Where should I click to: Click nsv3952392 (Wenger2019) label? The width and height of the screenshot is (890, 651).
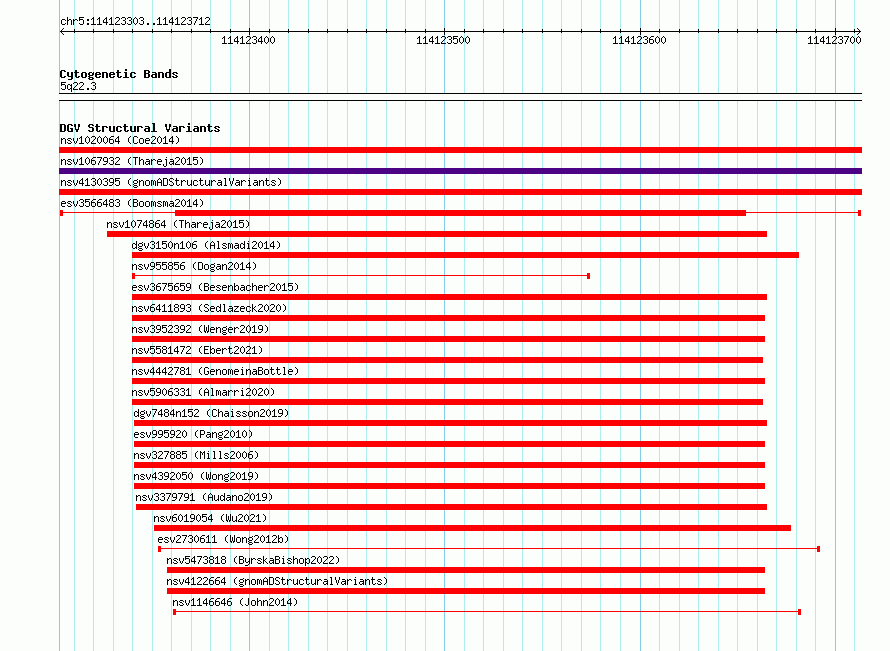pyautogui.click(x=200, y=329)
